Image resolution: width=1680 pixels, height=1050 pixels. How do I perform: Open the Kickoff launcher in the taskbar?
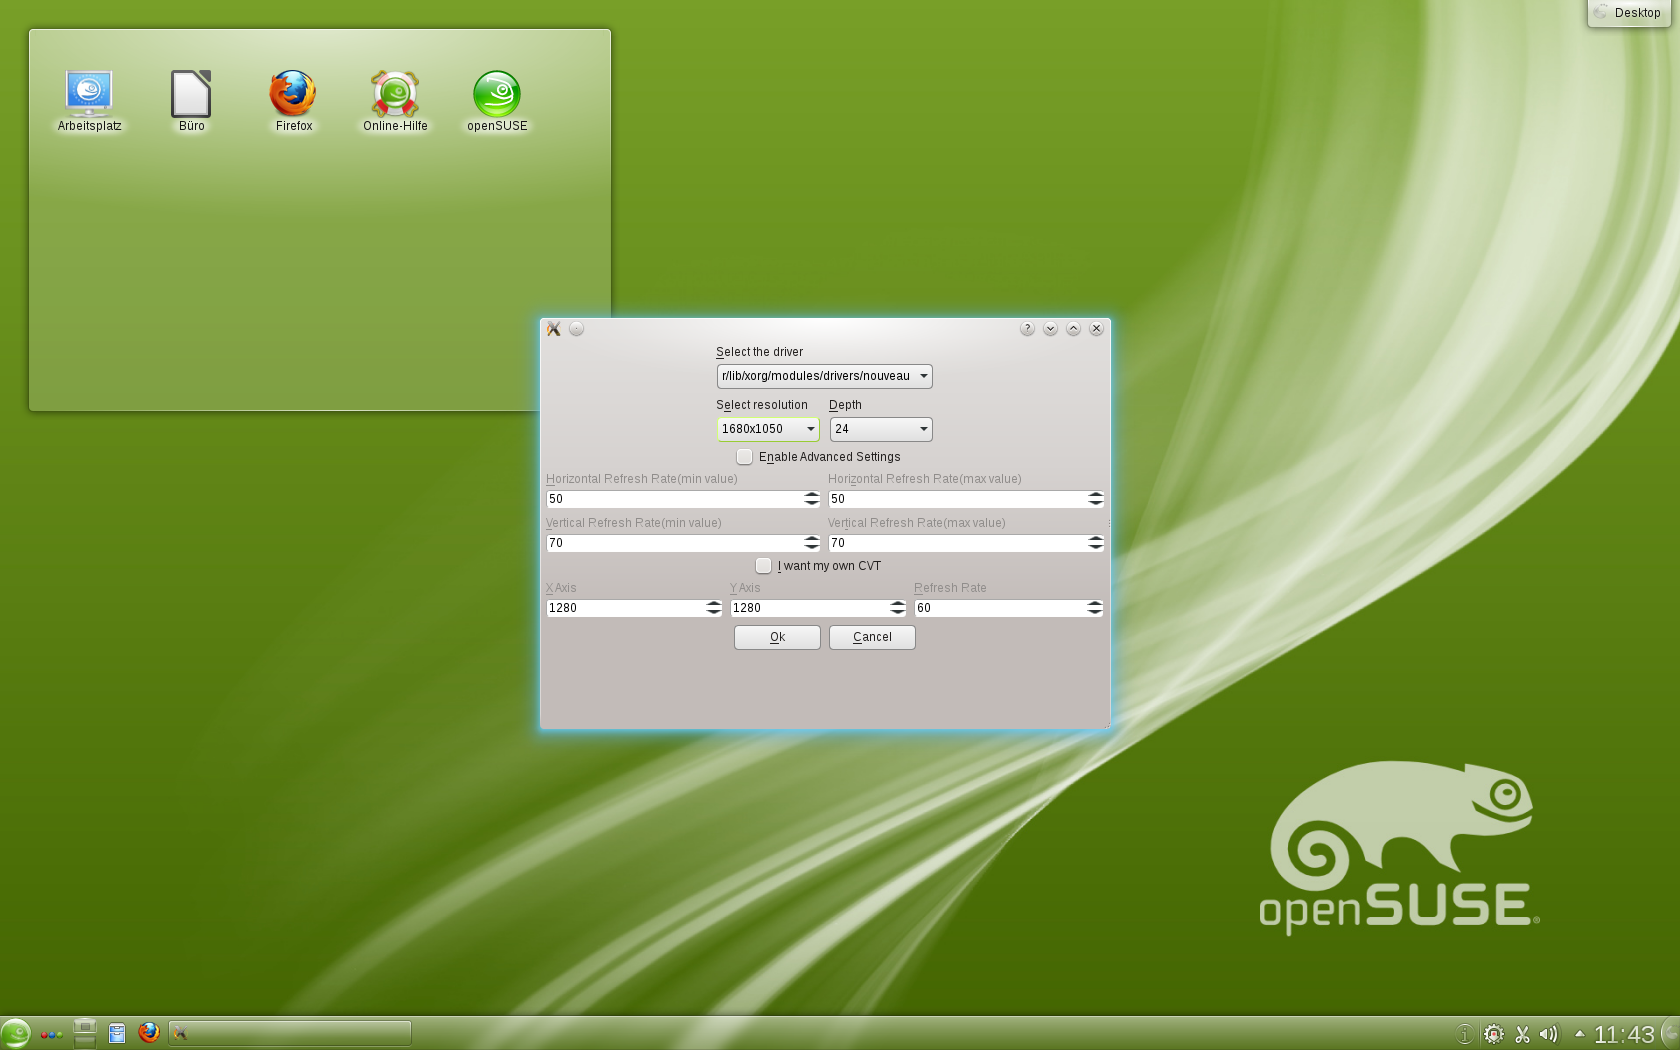(x=16, y=1033)
